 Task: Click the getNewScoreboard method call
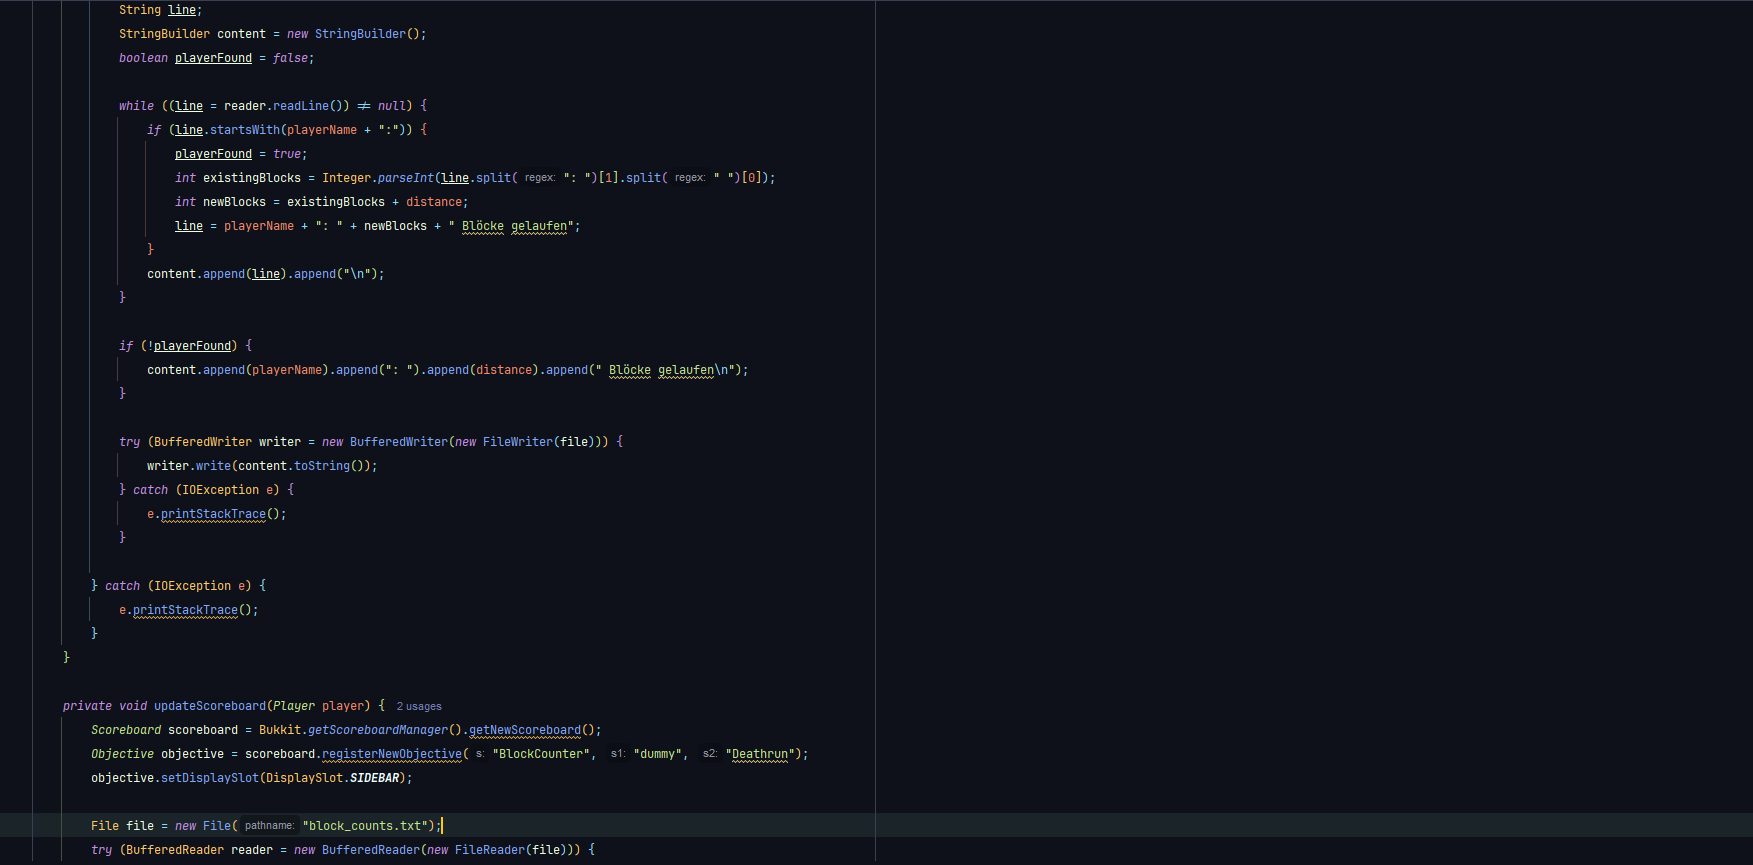coord(525,730)
